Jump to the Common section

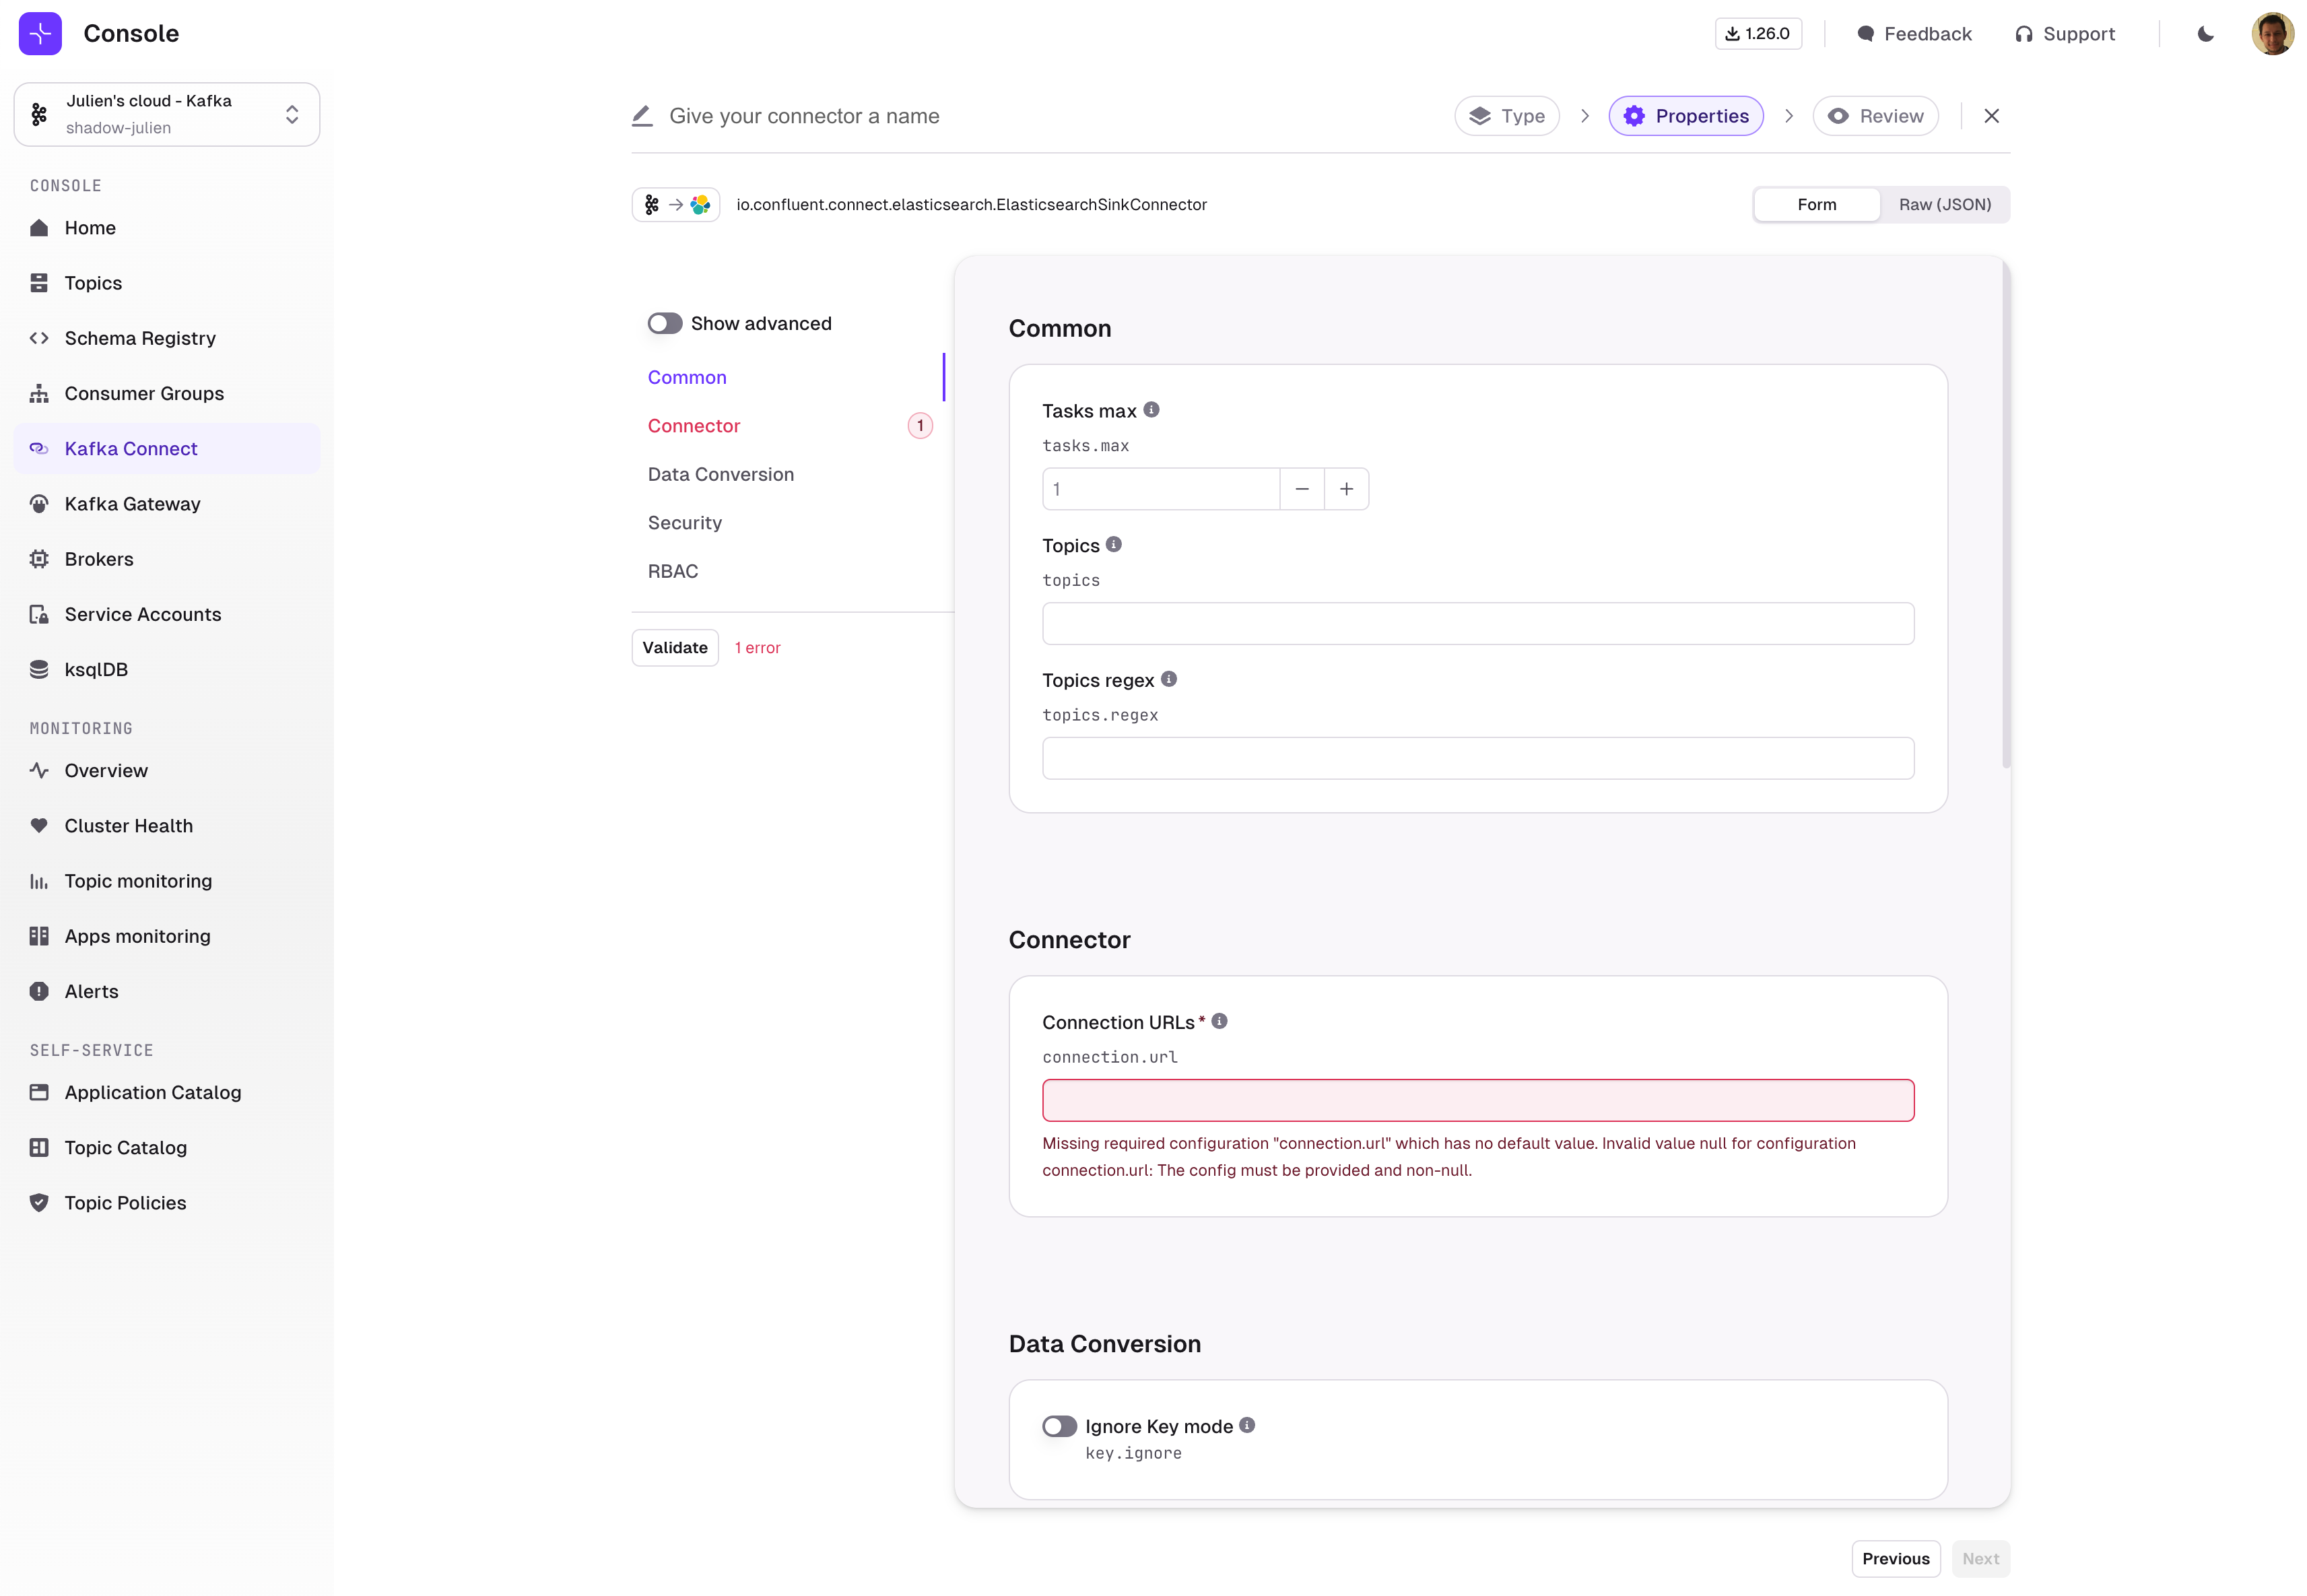coord(687,377)
